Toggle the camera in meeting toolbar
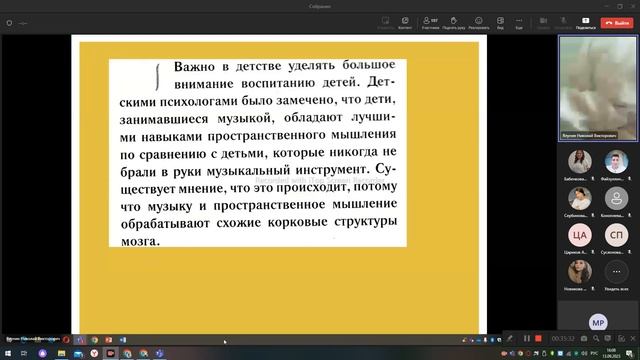 point(543,23)
